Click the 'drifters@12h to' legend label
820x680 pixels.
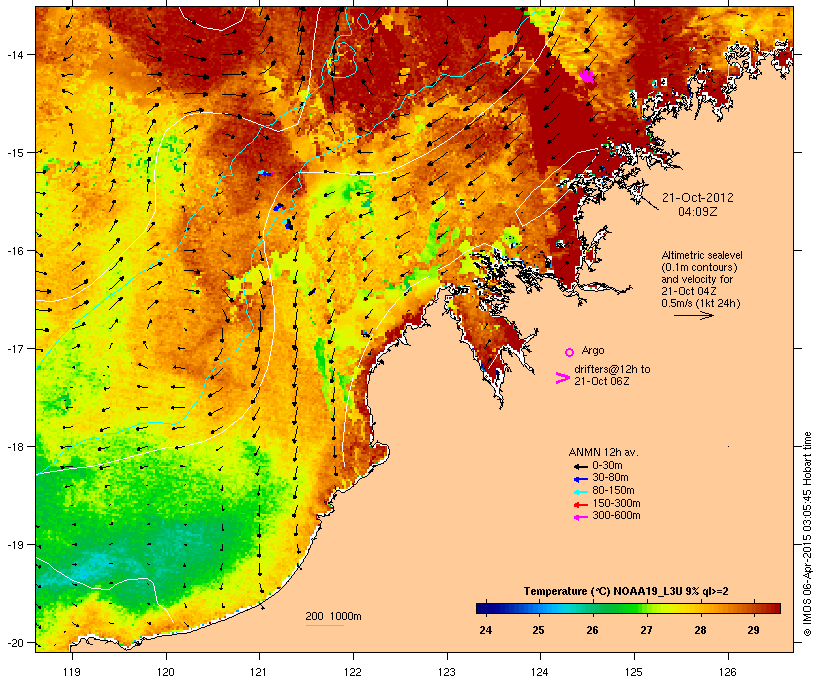612,369
